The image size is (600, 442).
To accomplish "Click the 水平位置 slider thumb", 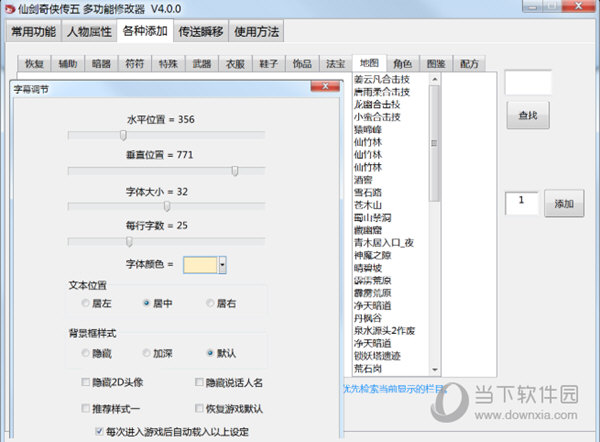I will tap(123, 135).
